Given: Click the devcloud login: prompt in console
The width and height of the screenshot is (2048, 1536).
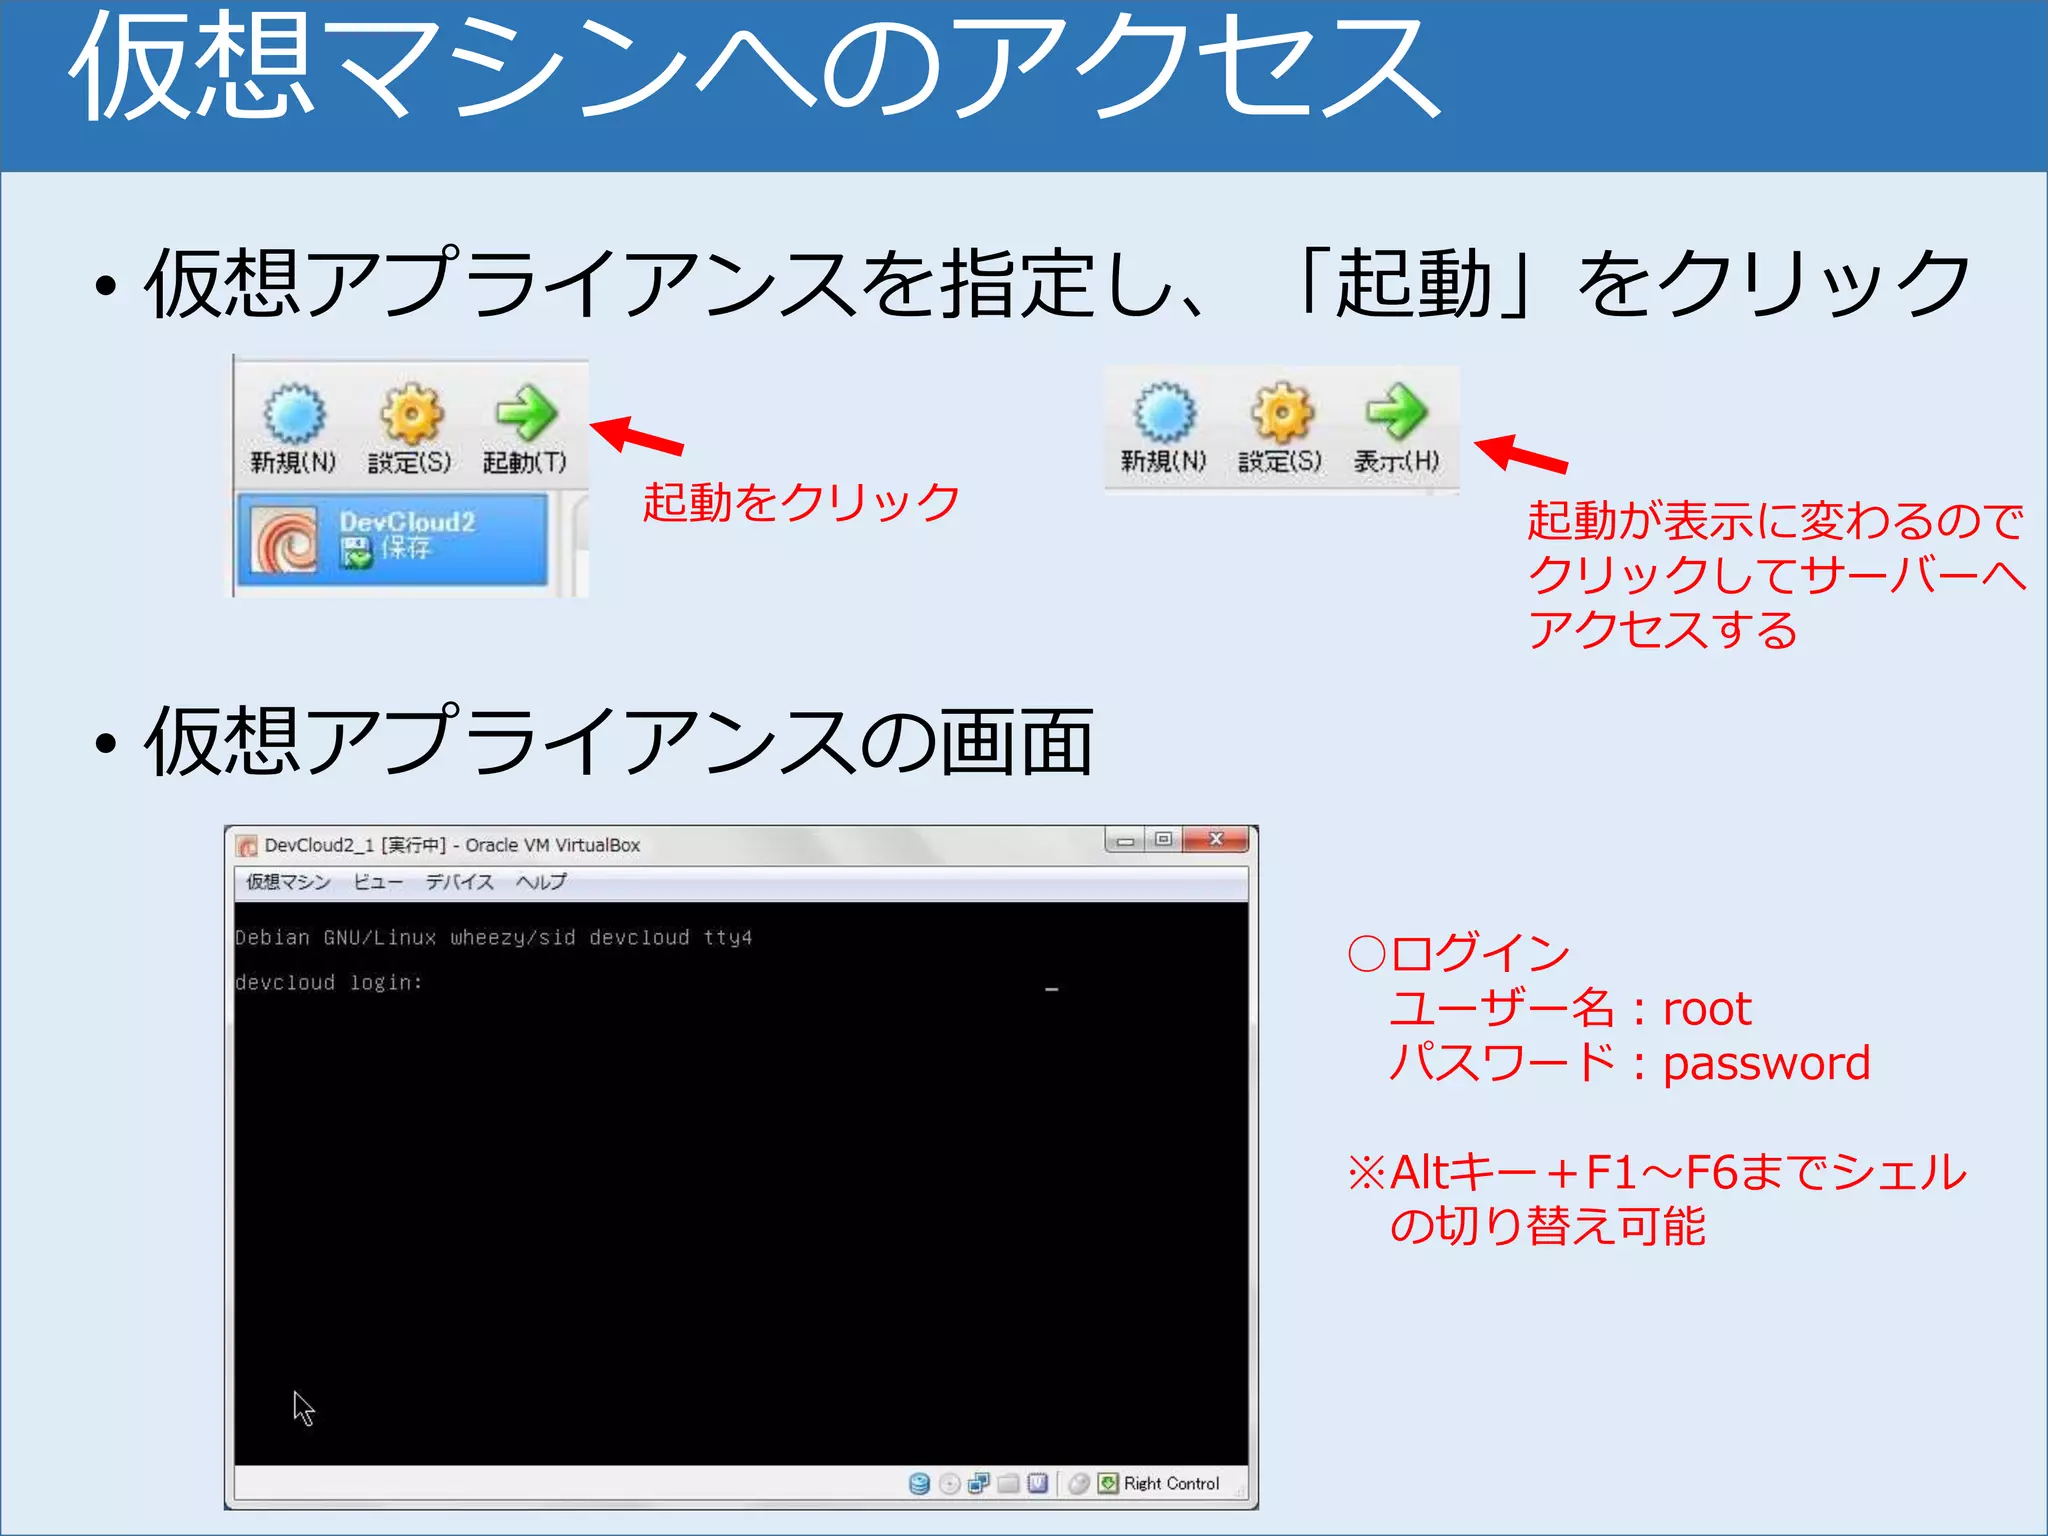Looking at the screenshot, I should coord(329,982).
